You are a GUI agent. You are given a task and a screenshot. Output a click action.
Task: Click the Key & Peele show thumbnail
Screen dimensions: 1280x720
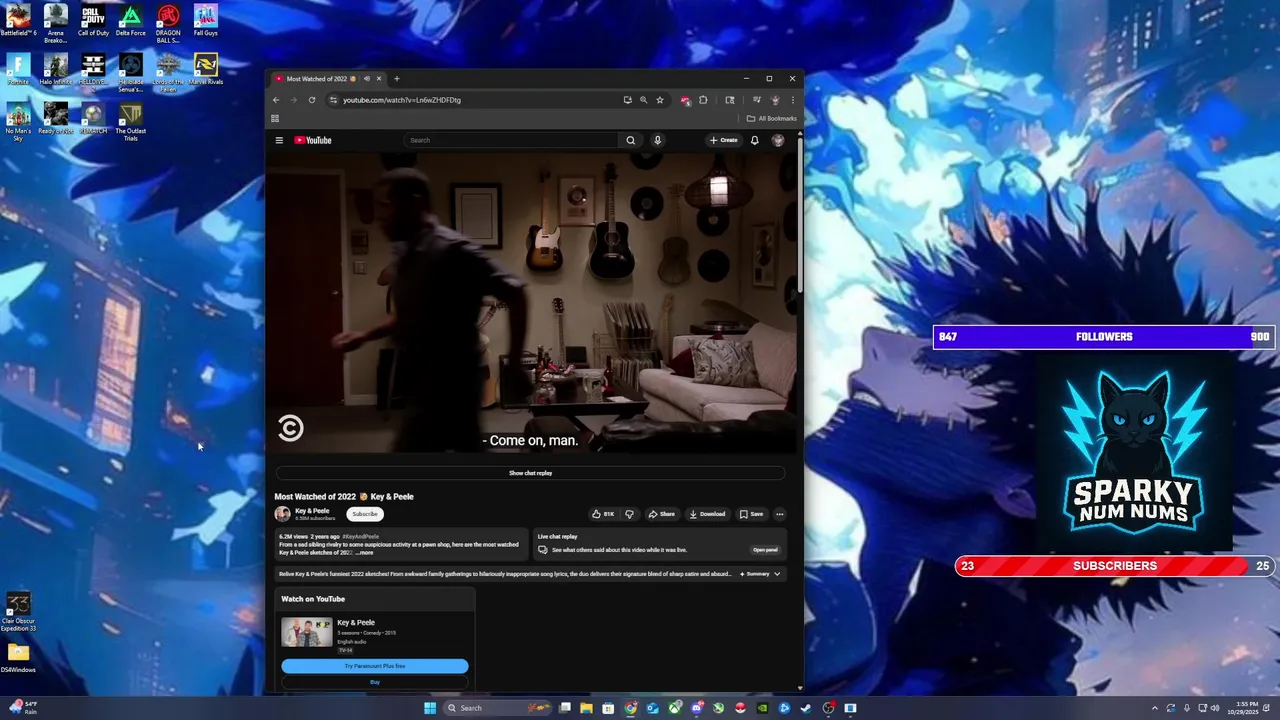pyautogui.click(x=306, y=633)
